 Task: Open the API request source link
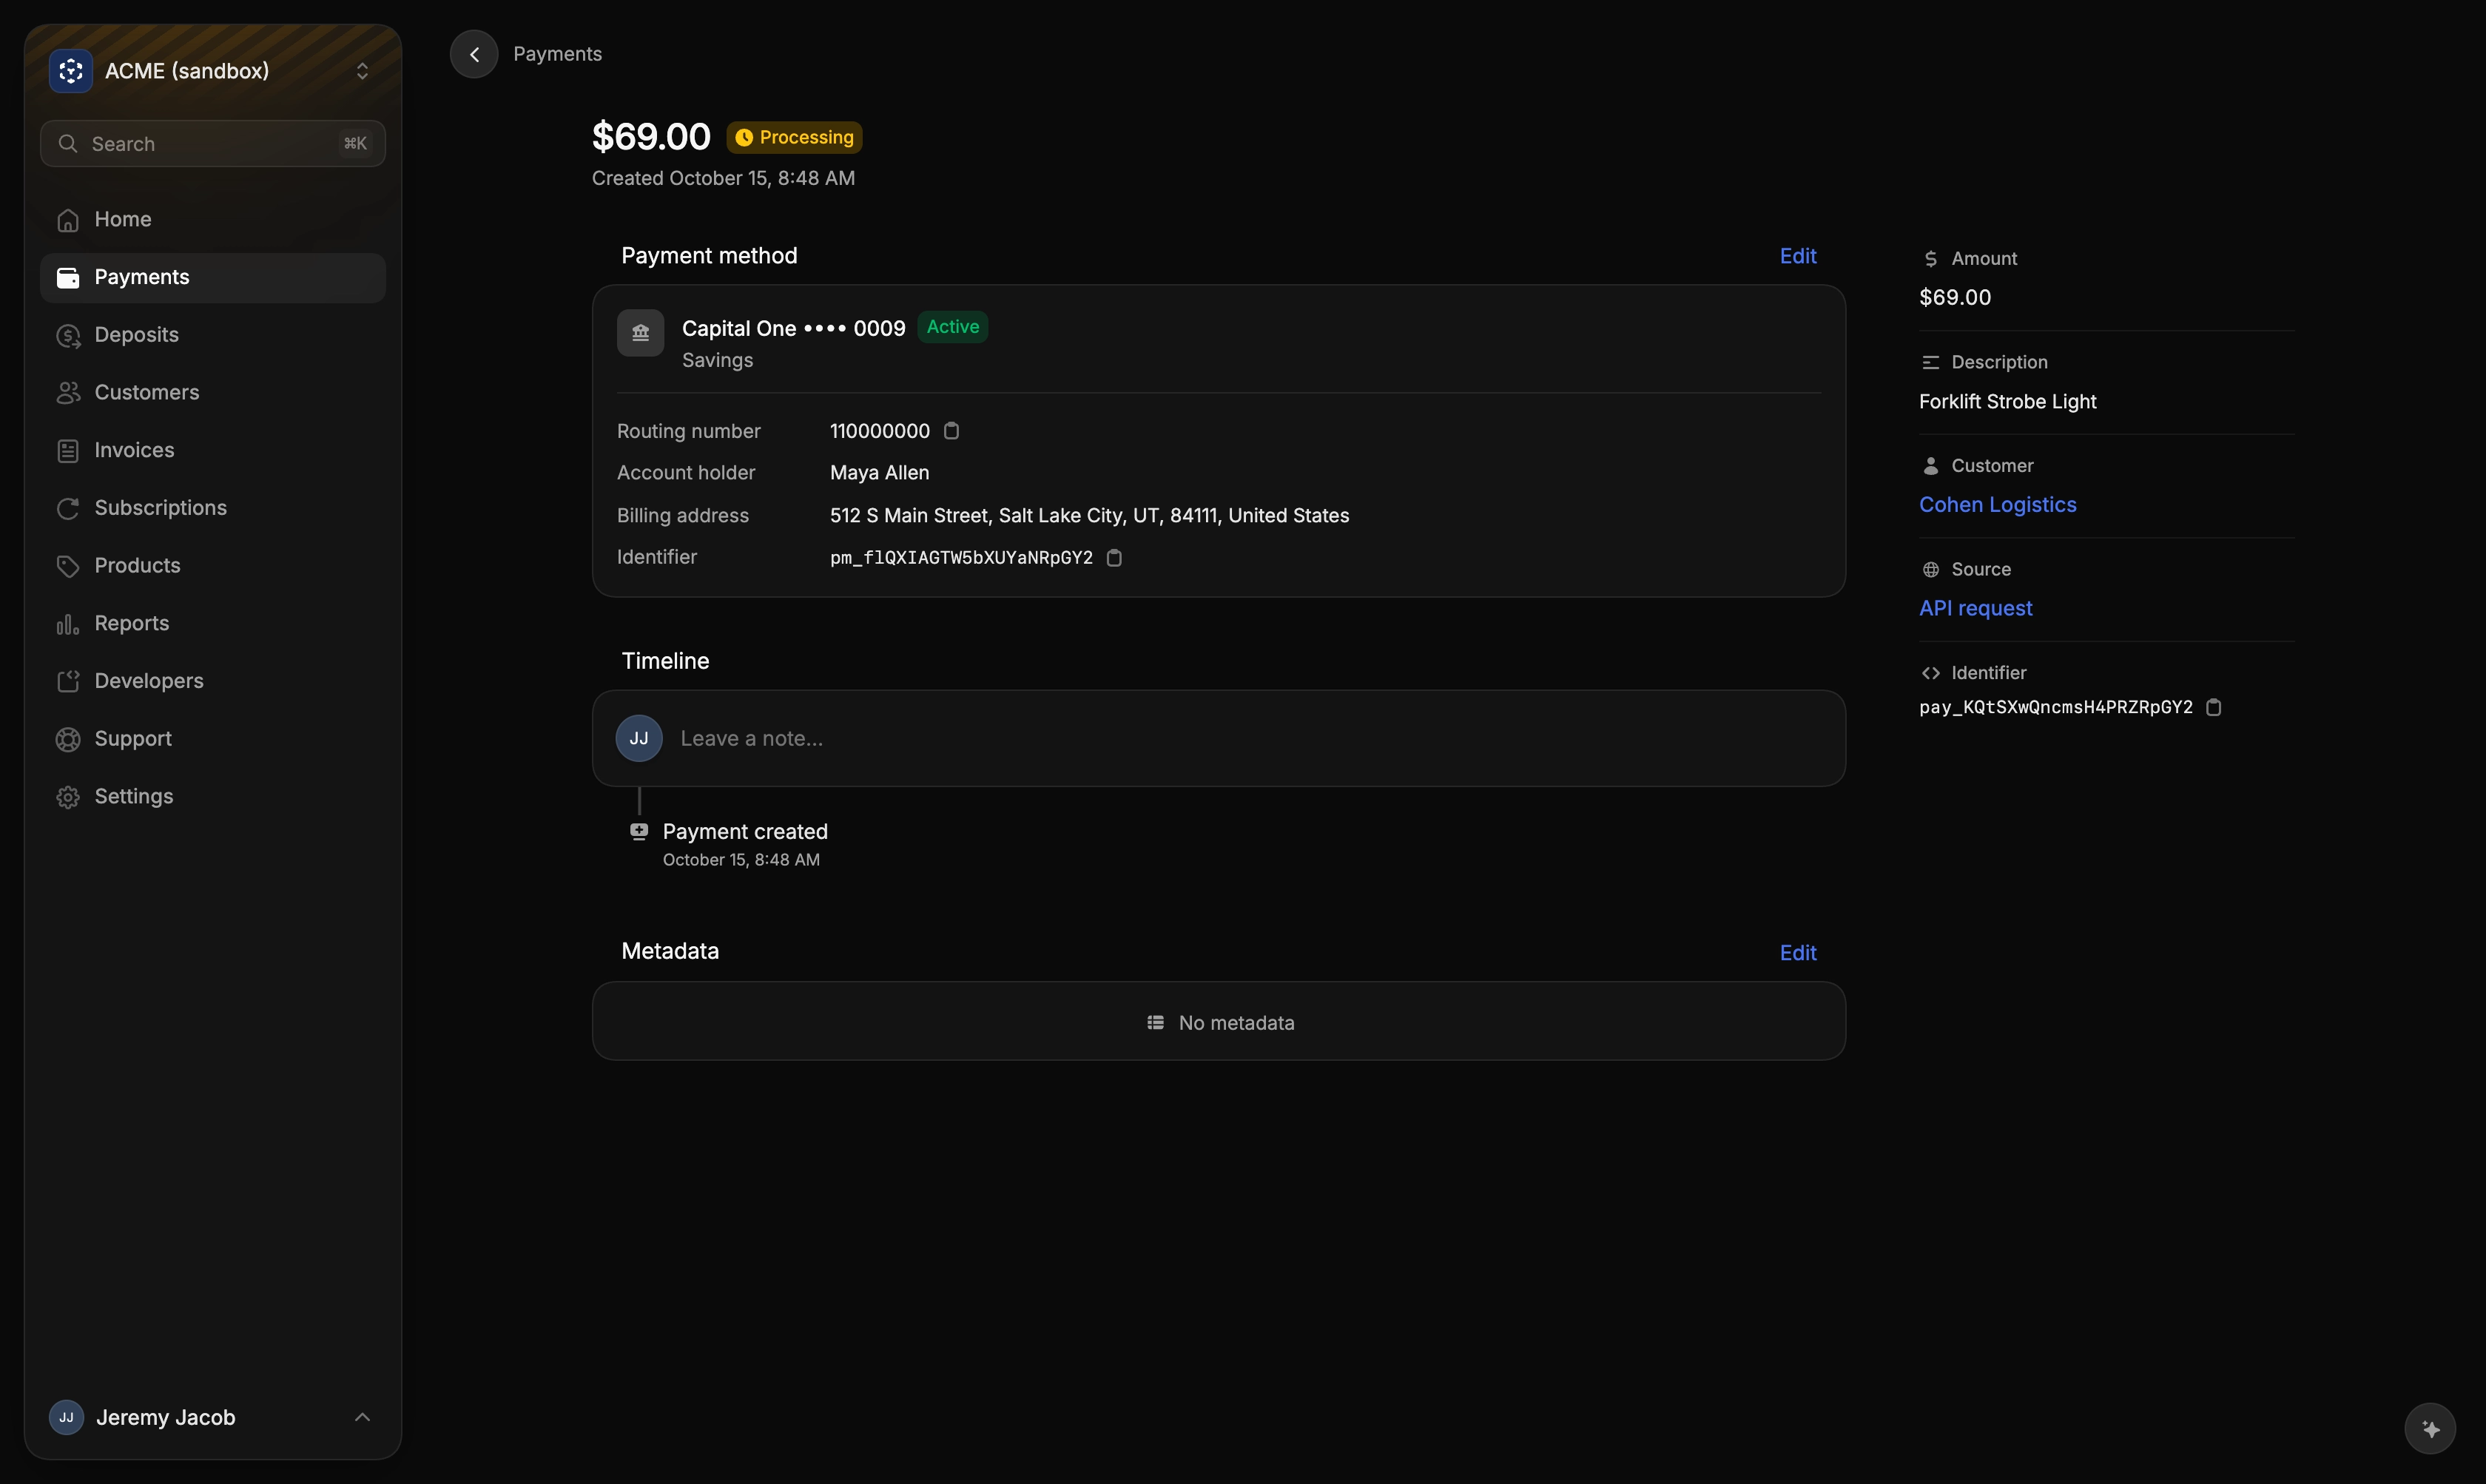click(x=1975, y=608)
